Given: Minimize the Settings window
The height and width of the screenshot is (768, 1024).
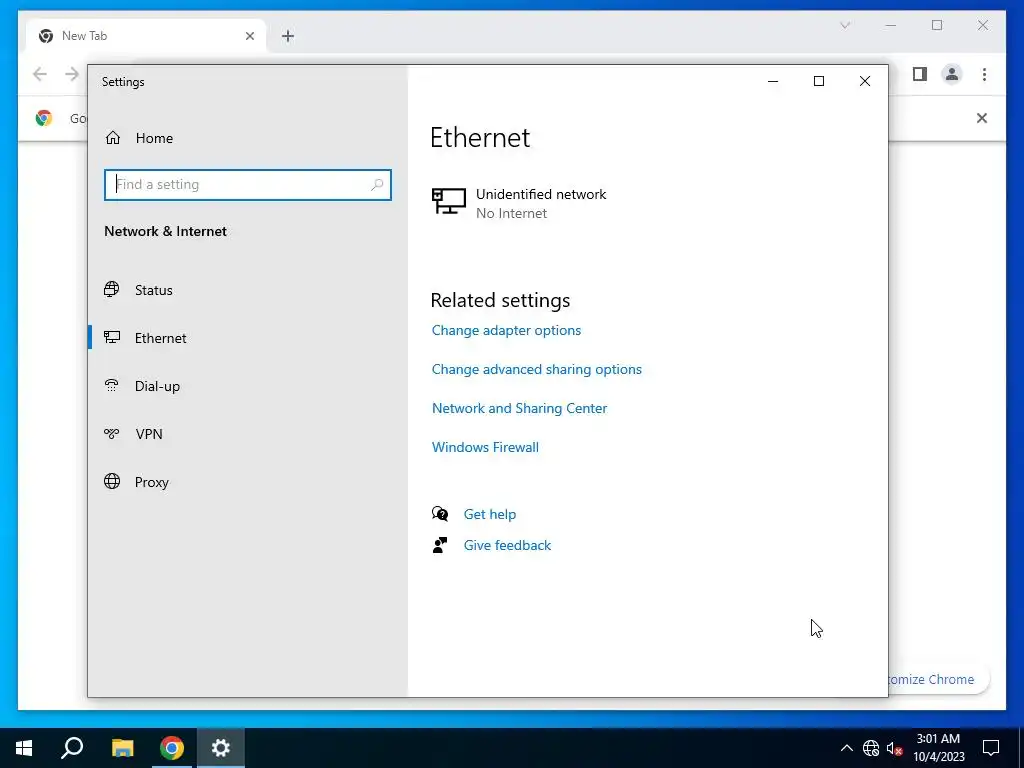Looking at the screenshot, I should [773, 81].
